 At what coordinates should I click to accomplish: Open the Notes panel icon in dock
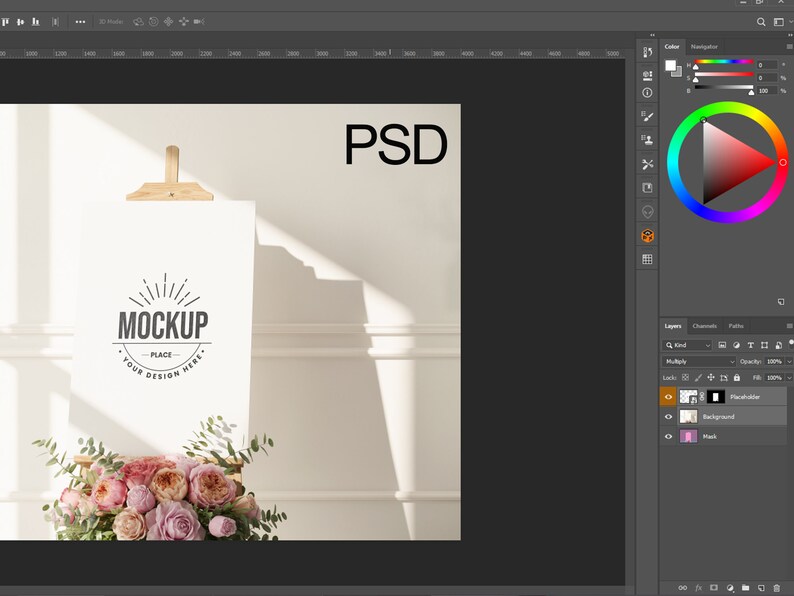click(x=647, y=188)
